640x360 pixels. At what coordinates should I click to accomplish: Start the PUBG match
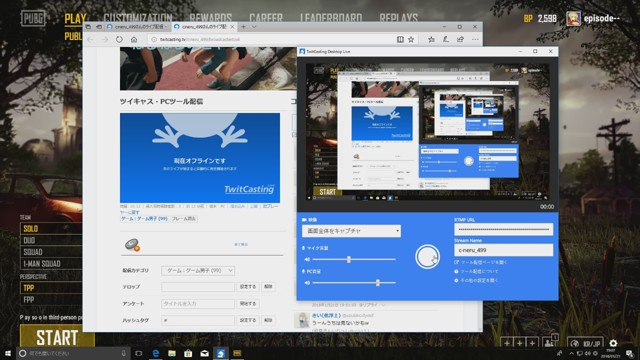(x=57, y=338)
